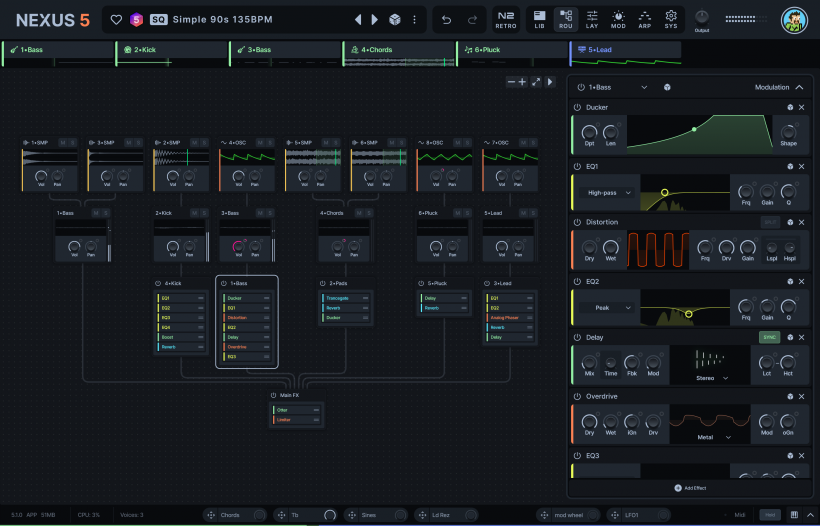Click the Distortion SPLIT button
This screenshot has height=526, width=820.
click(770, 222)
